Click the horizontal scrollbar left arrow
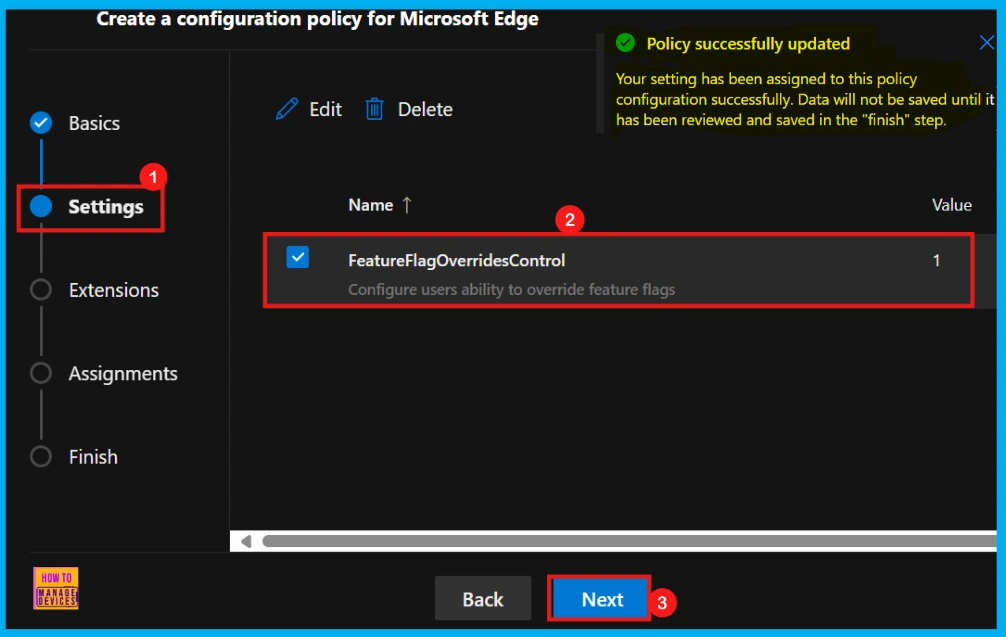 [246, 541]
